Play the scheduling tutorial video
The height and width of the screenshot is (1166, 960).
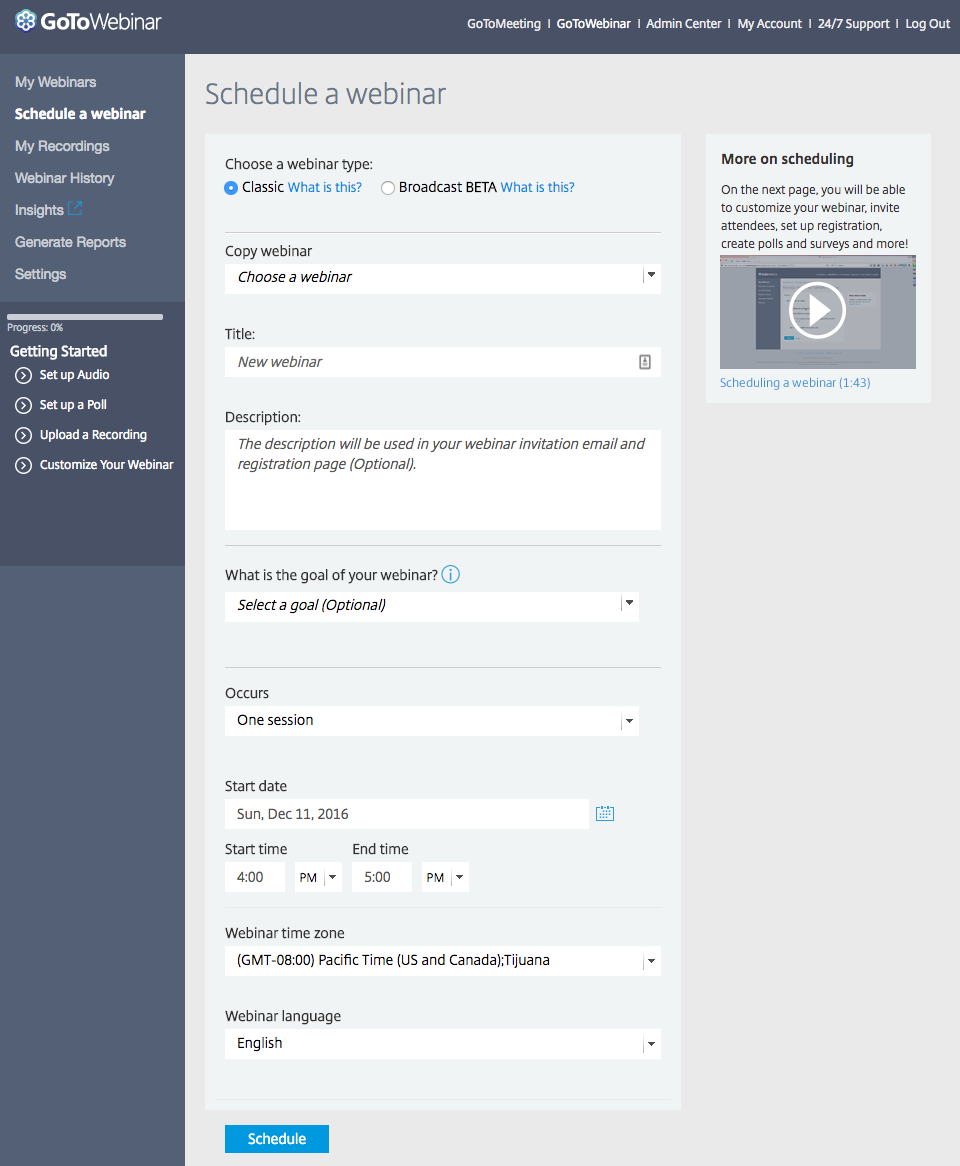pos(817,311)
